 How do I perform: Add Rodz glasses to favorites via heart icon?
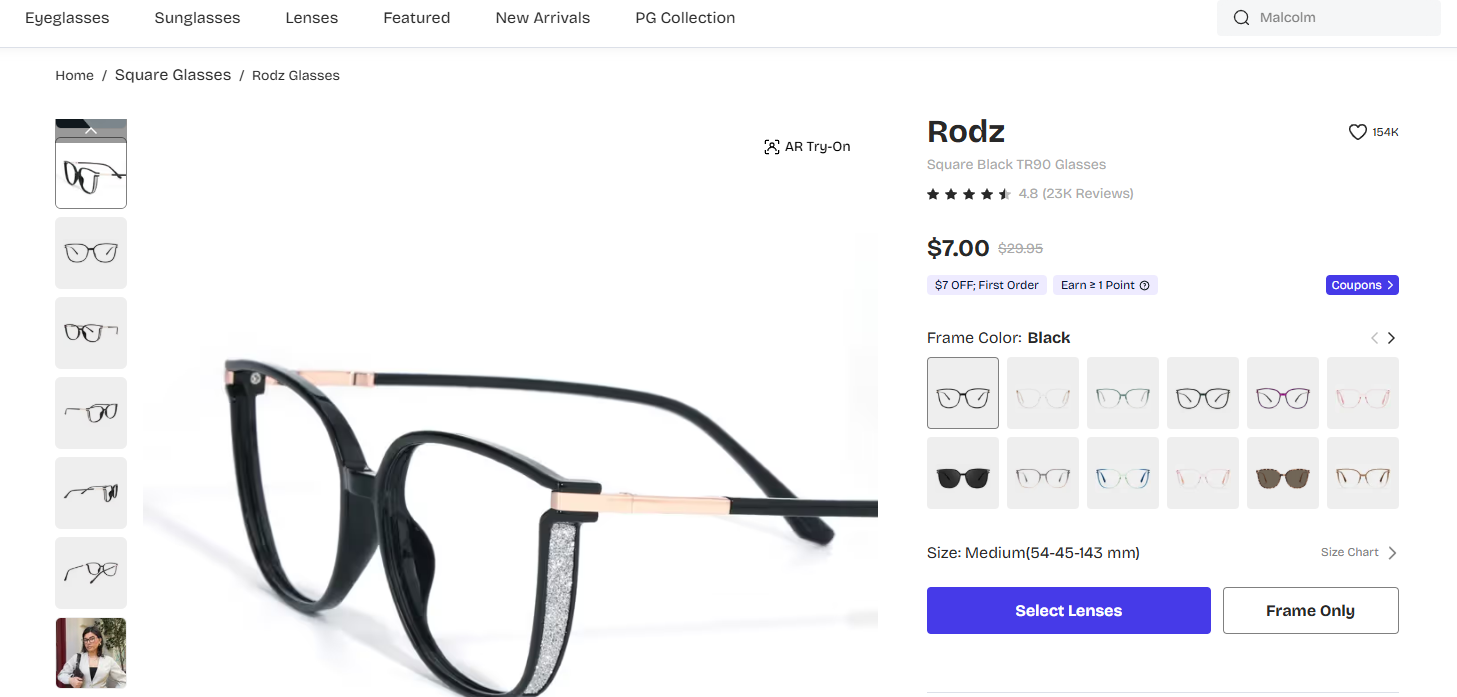pyautogui.click(x=1357, y=131)
